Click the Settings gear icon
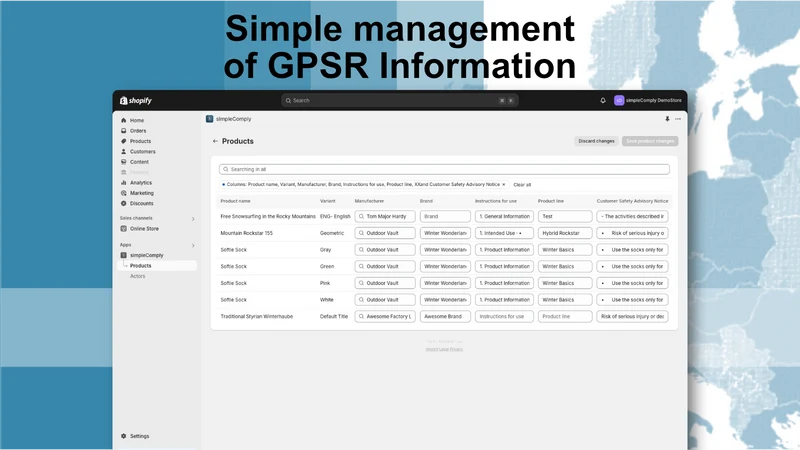 pos(123,436)
